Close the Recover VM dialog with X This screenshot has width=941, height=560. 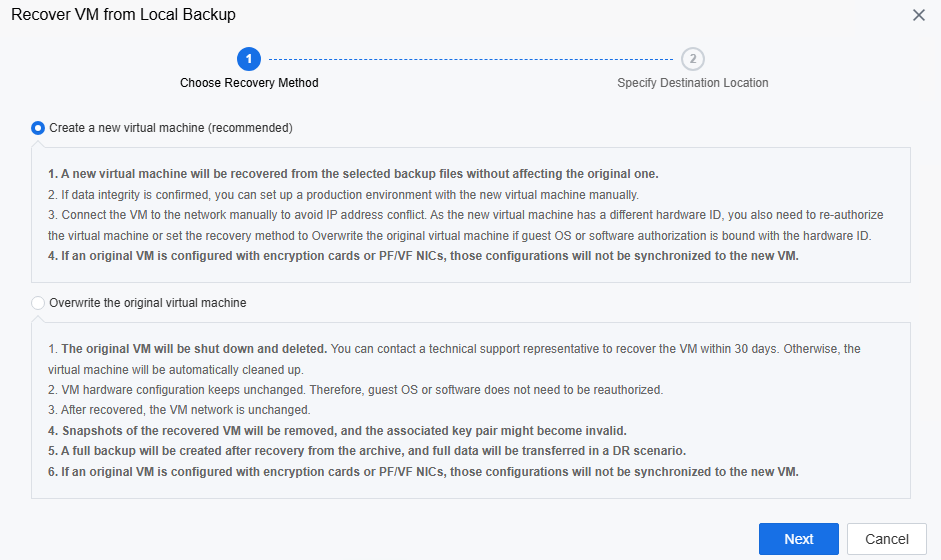[919, 15]
